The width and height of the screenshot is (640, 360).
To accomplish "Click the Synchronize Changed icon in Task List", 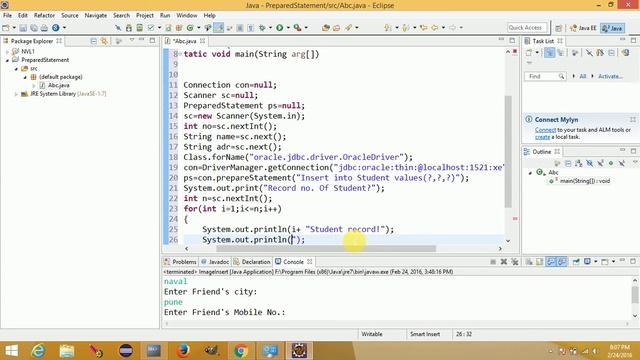I will [625, 53].
